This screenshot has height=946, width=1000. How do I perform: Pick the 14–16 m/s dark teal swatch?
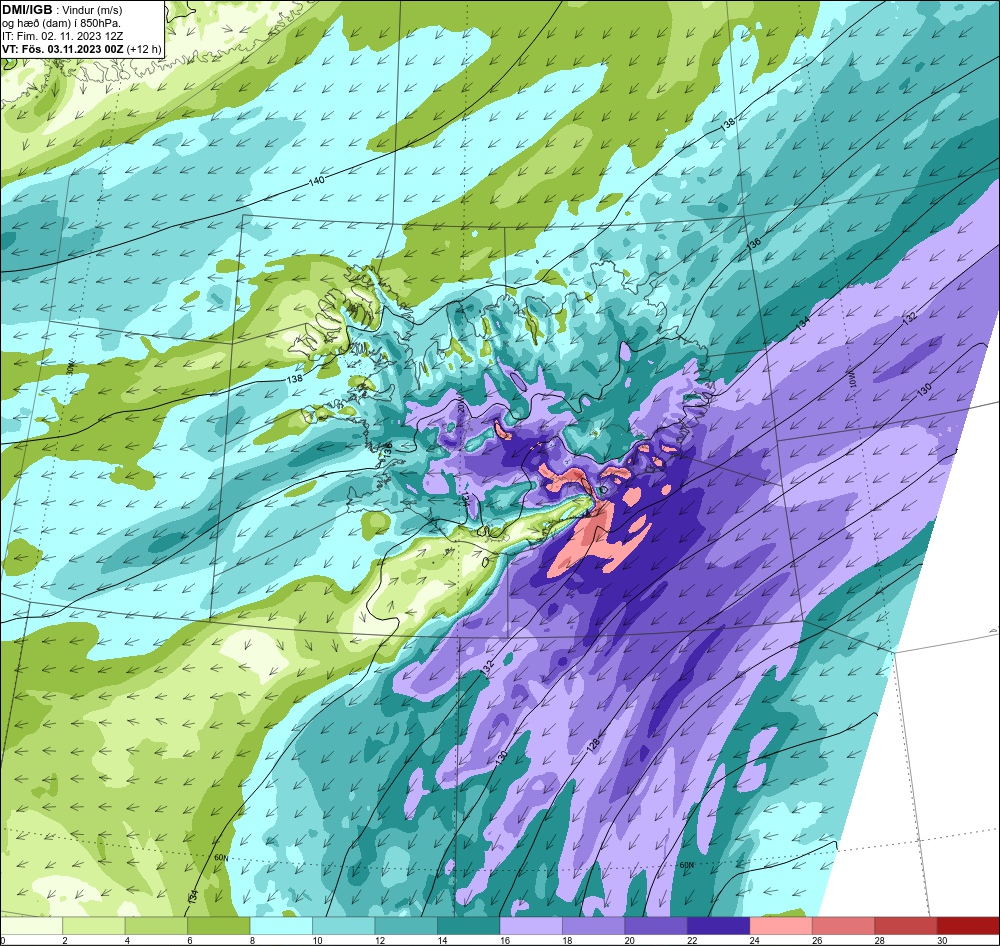click(x=469, y=925)
